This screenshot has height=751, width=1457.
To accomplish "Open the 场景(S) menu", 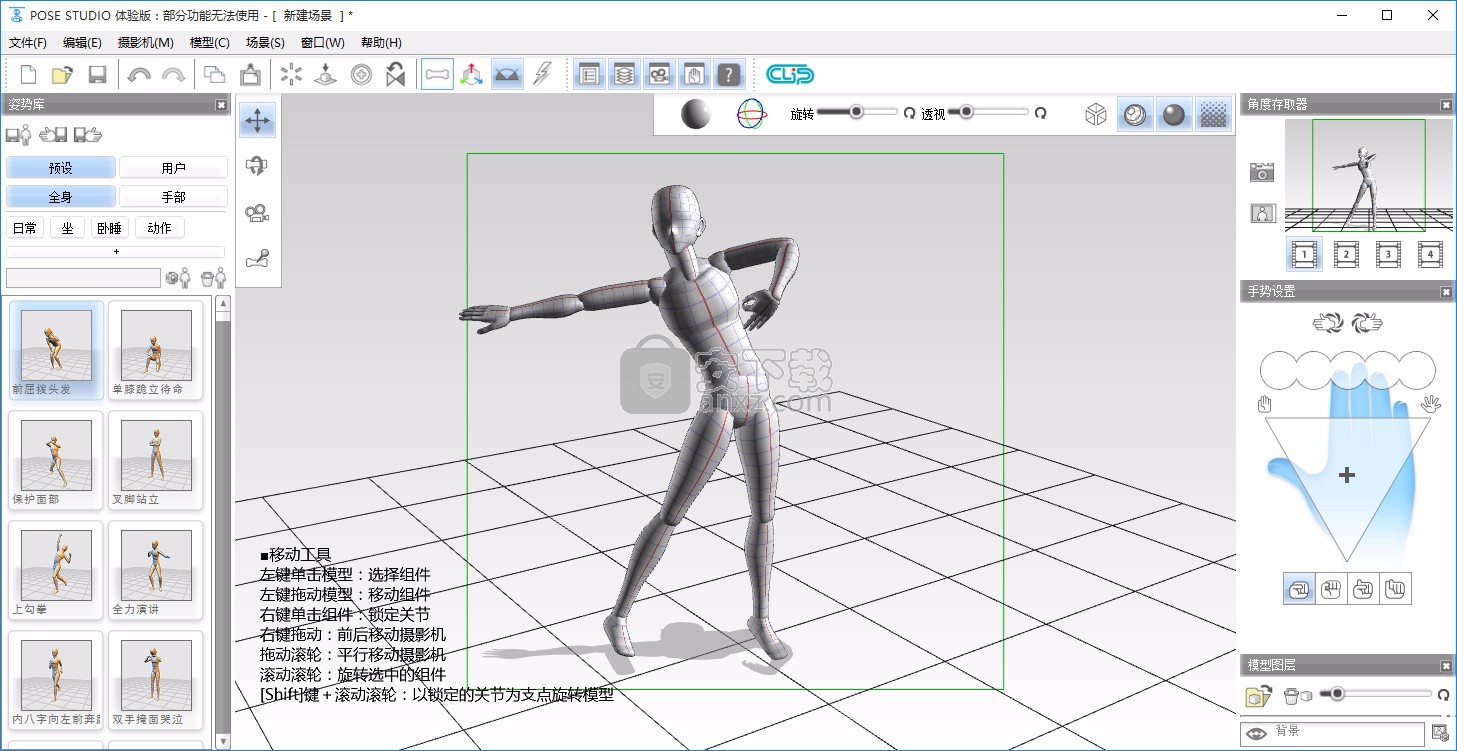I will 265,43.
